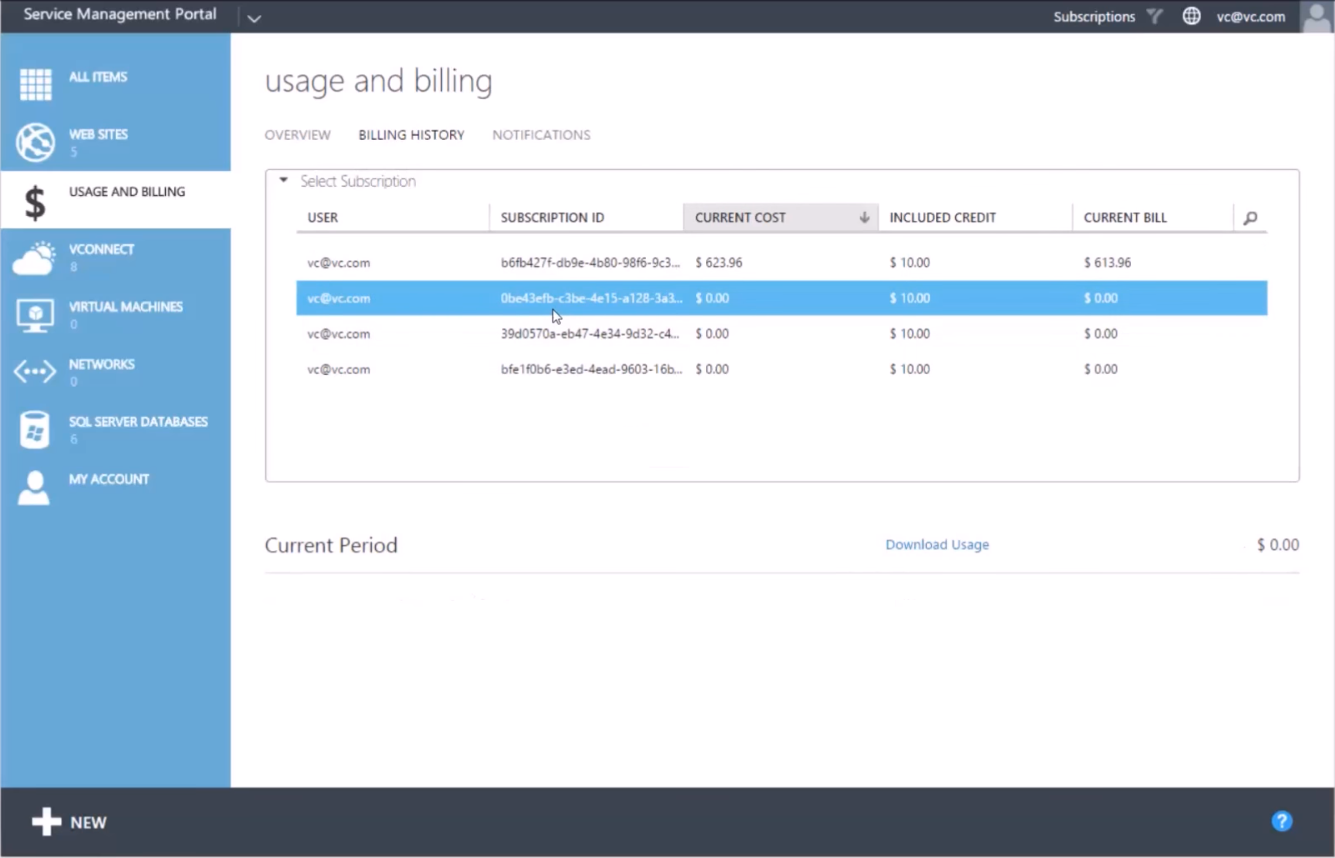Screen dimensions: 1335x858
Task: Click the VConnect sidebar label
Action: (101, 249)
